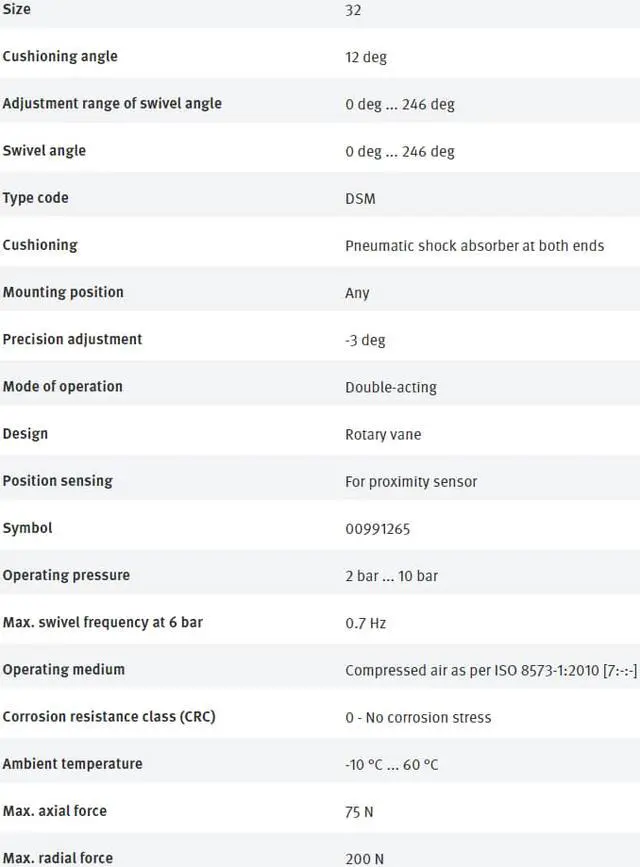Click the Mounting position label
The width and height of the screenshot is (640, 867).
point(63,292)
